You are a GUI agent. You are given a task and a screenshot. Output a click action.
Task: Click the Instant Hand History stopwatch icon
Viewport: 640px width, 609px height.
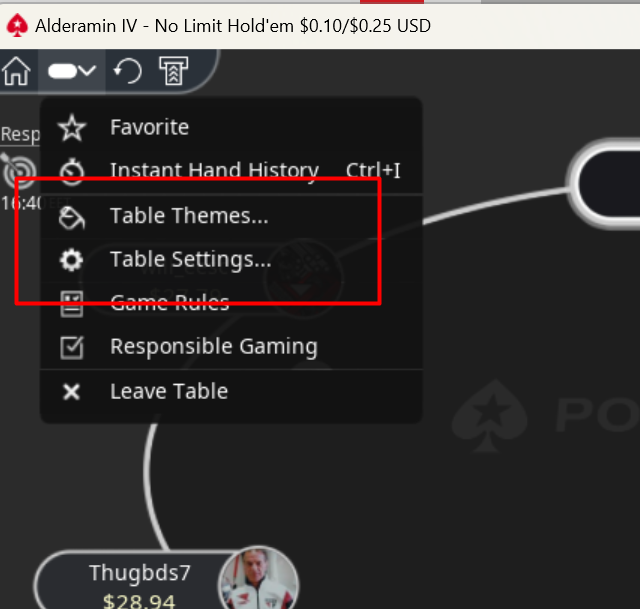(x=72, y=171)
